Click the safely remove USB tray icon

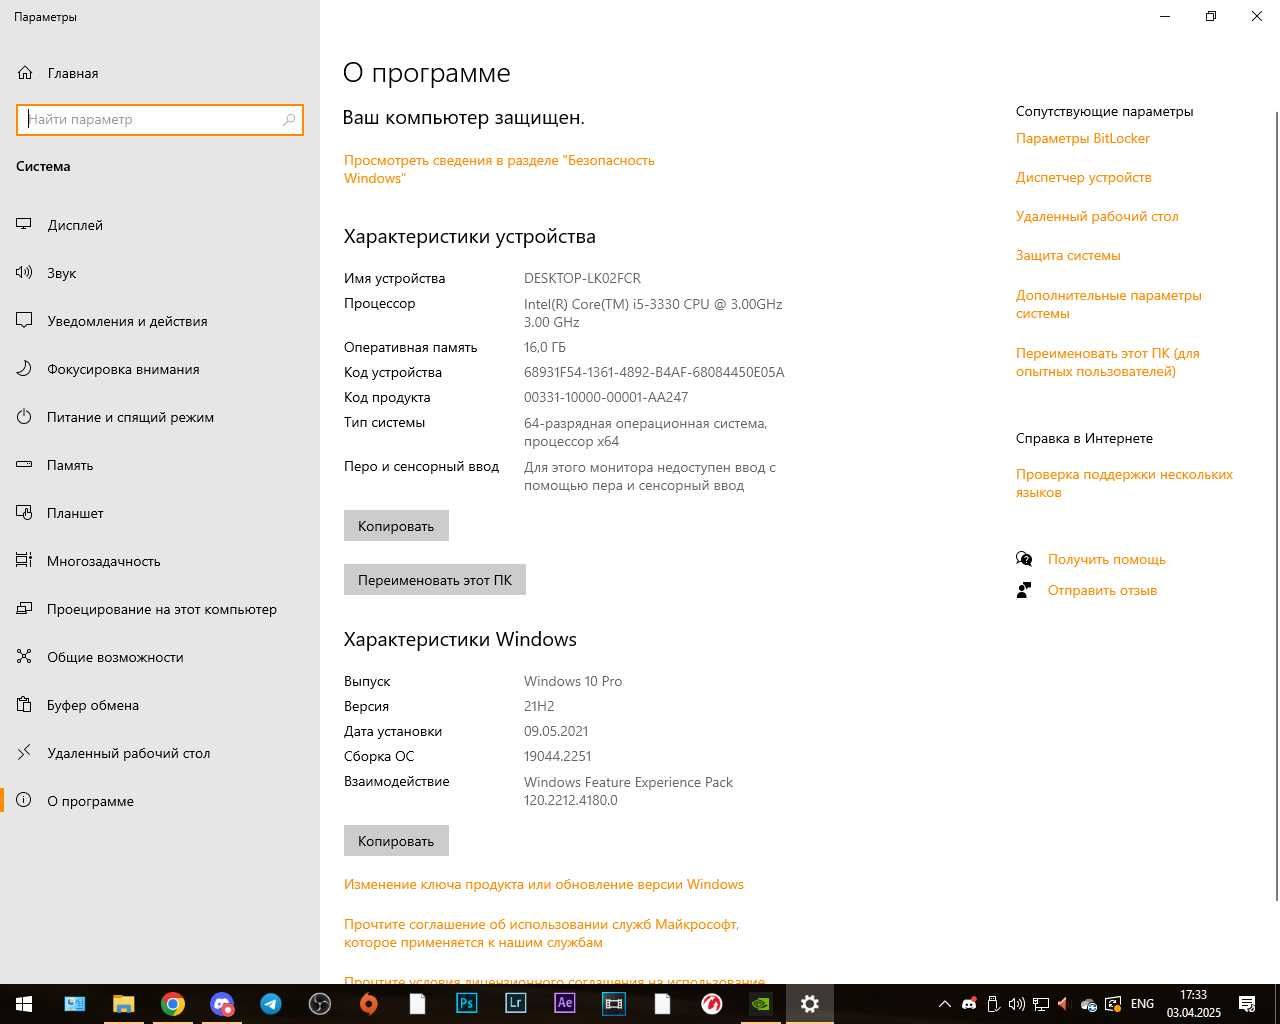(x=993, y=1004)
